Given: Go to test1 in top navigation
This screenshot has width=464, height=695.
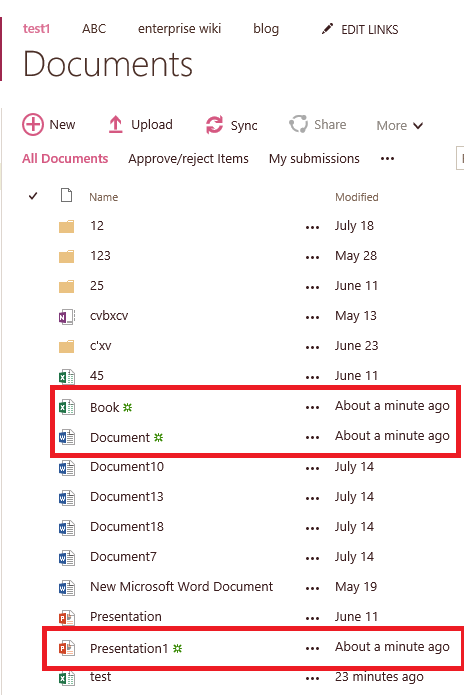Looking at the screenshot, I should click(x=36, y=28).
